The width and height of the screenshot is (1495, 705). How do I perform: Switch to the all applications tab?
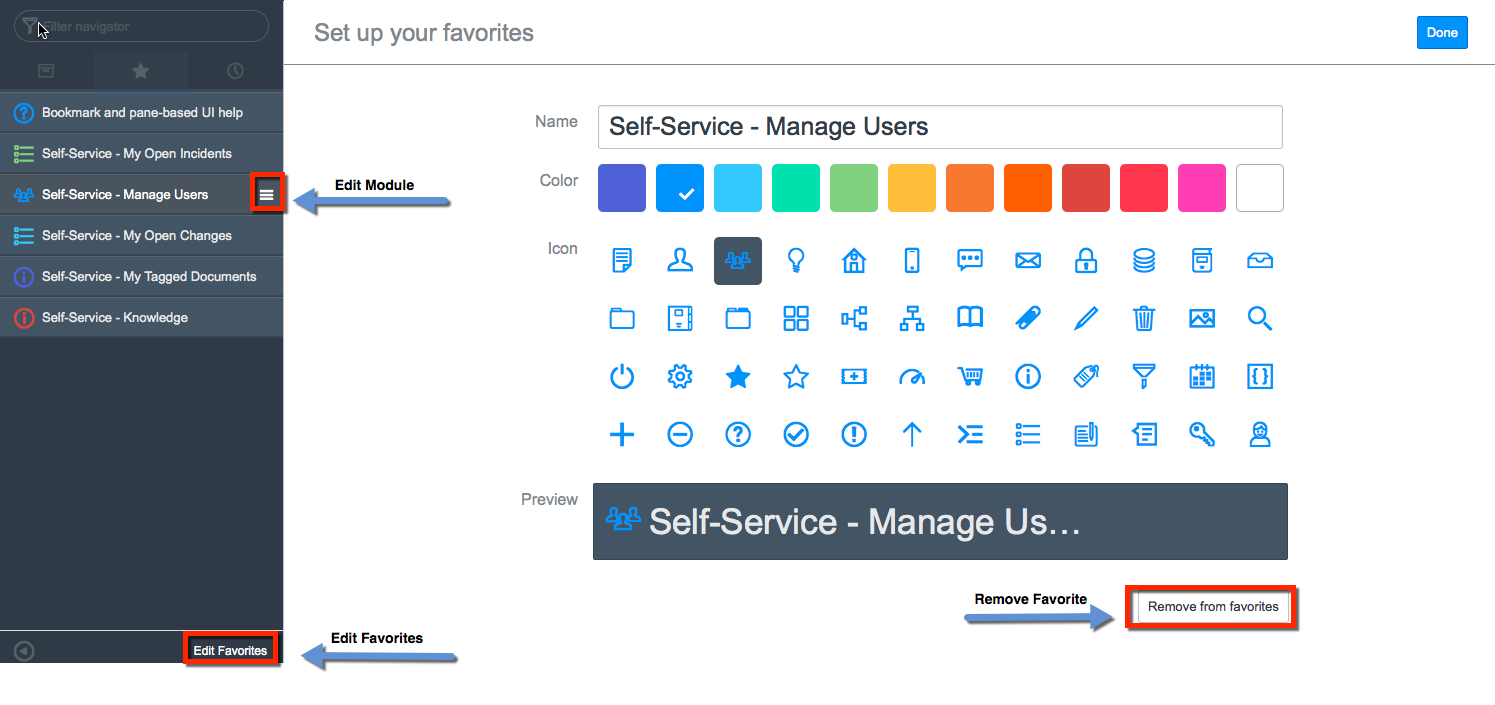pos(46,71)
